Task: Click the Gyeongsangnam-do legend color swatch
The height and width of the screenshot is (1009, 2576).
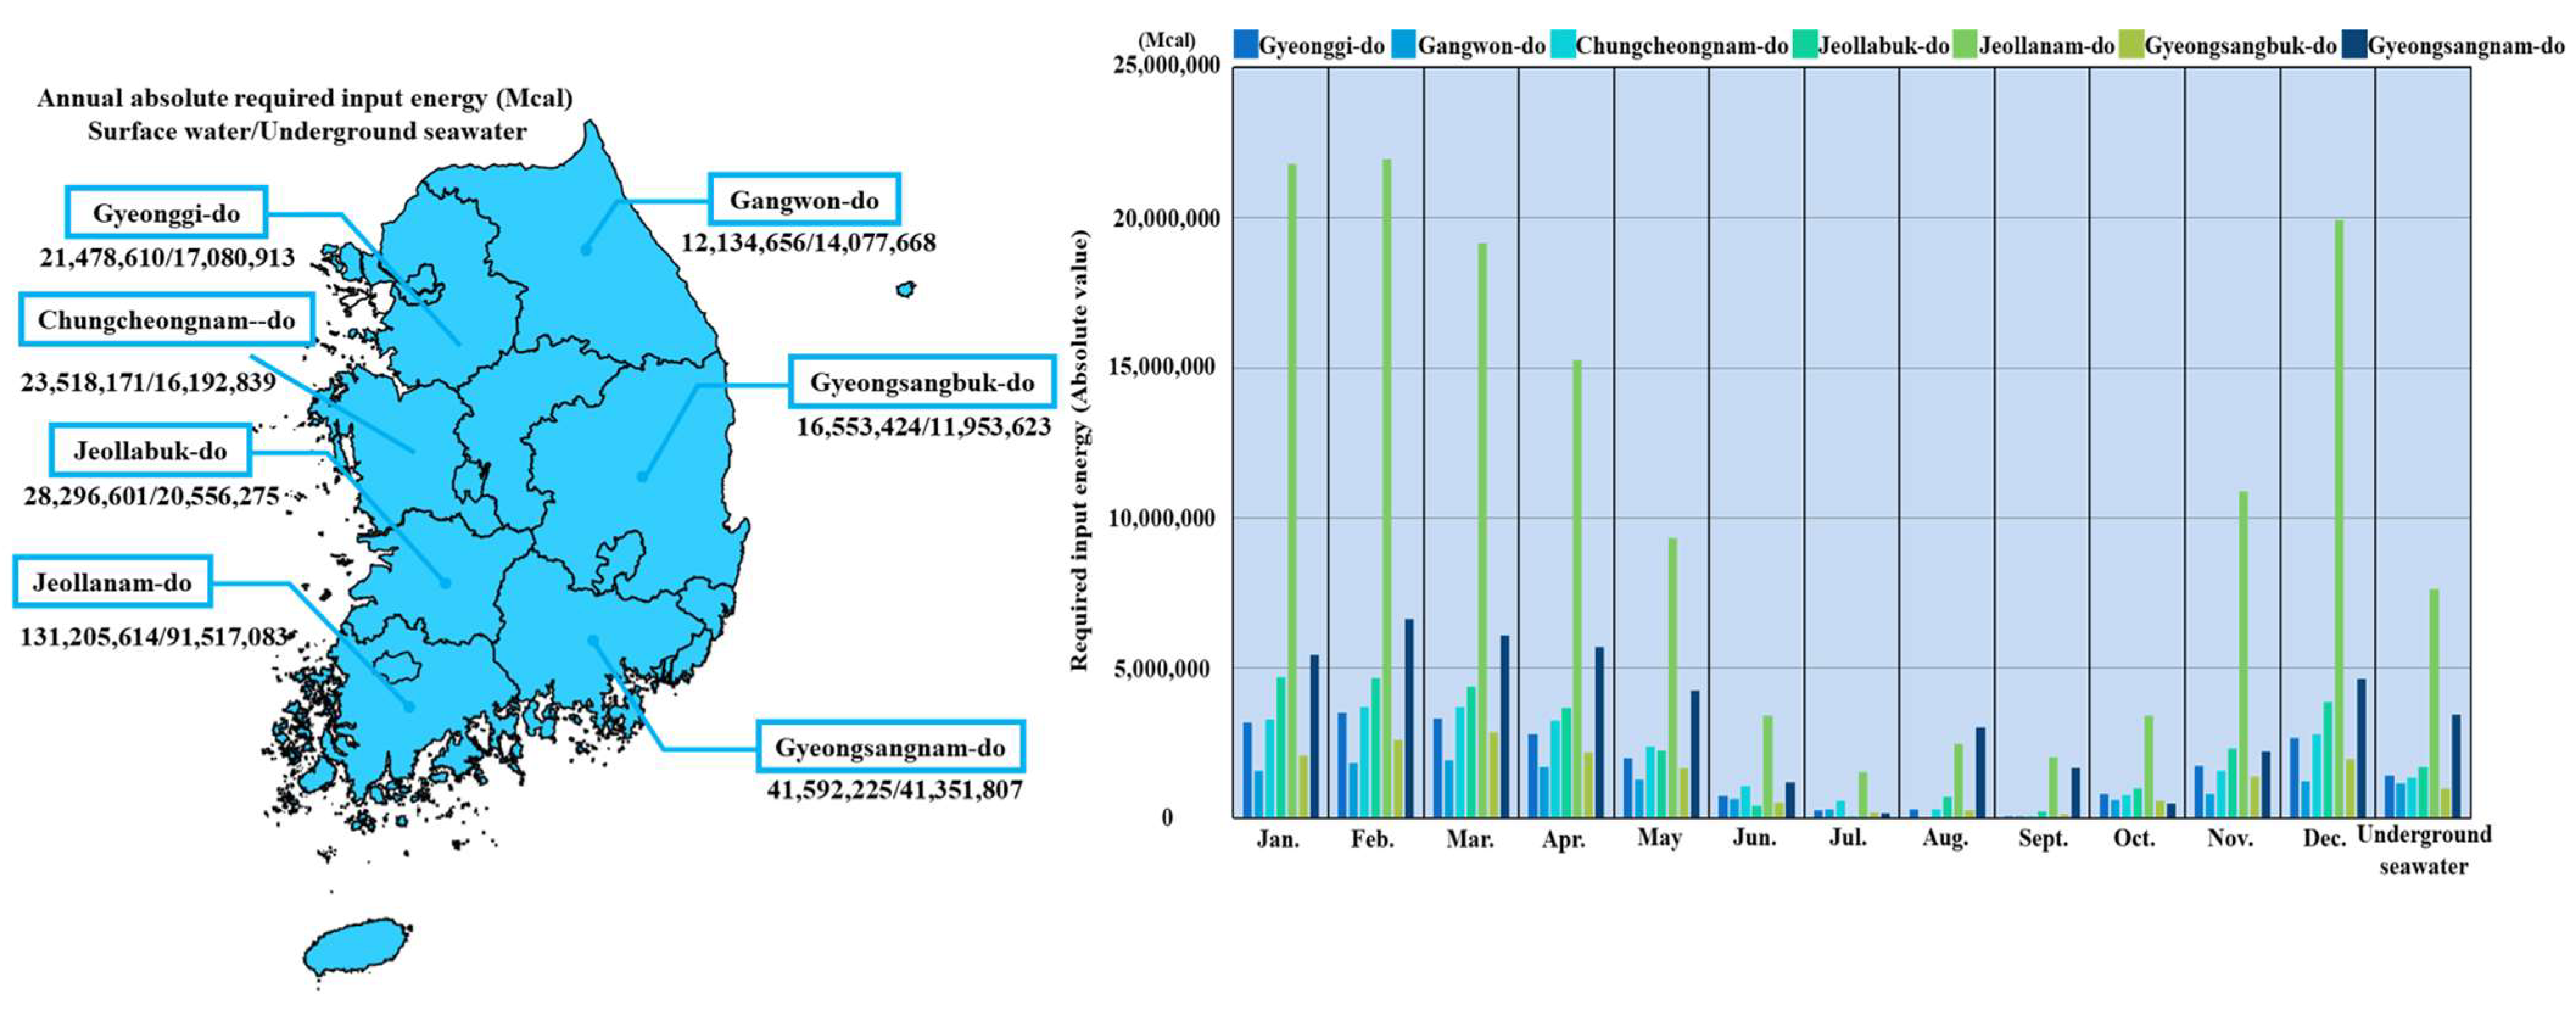Action: [2355, 45]
